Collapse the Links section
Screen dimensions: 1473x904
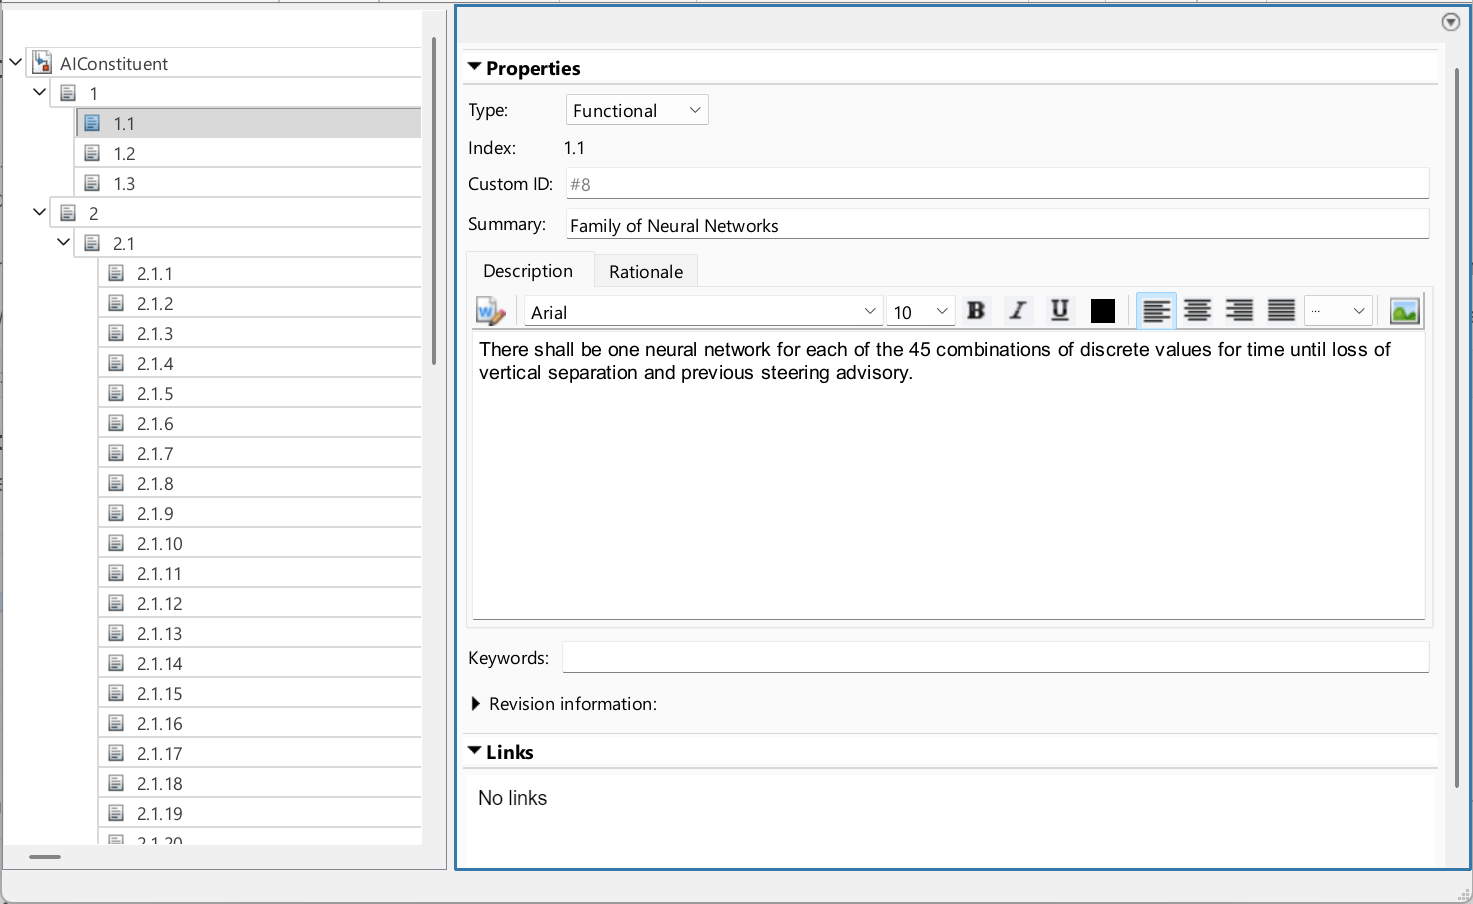474,752
